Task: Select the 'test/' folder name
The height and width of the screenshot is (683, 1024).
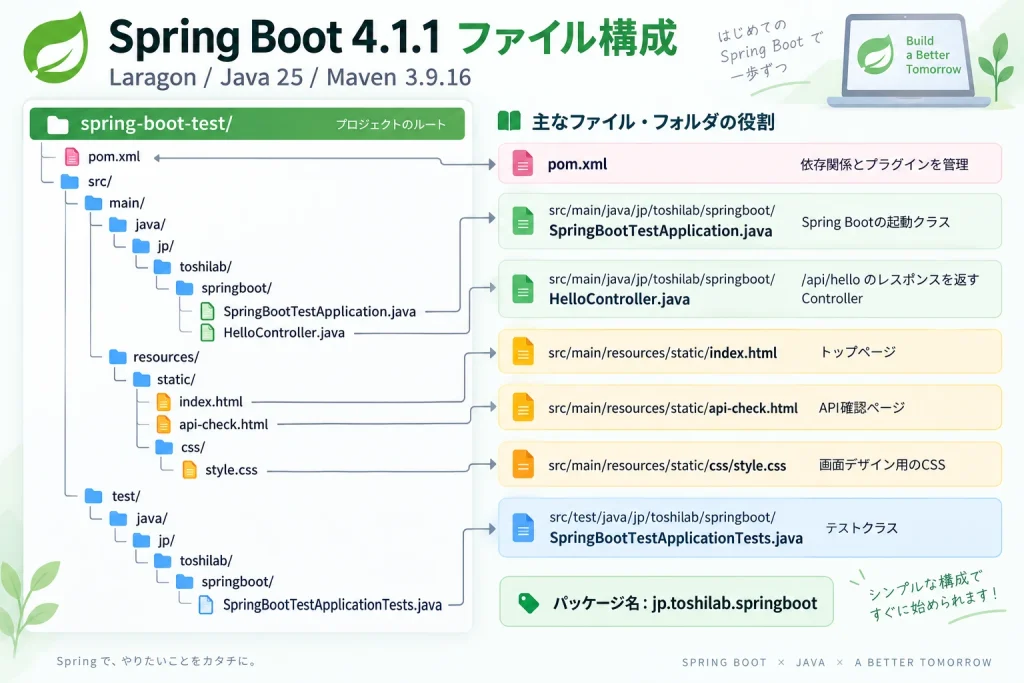Action: [x=126, y=496]
